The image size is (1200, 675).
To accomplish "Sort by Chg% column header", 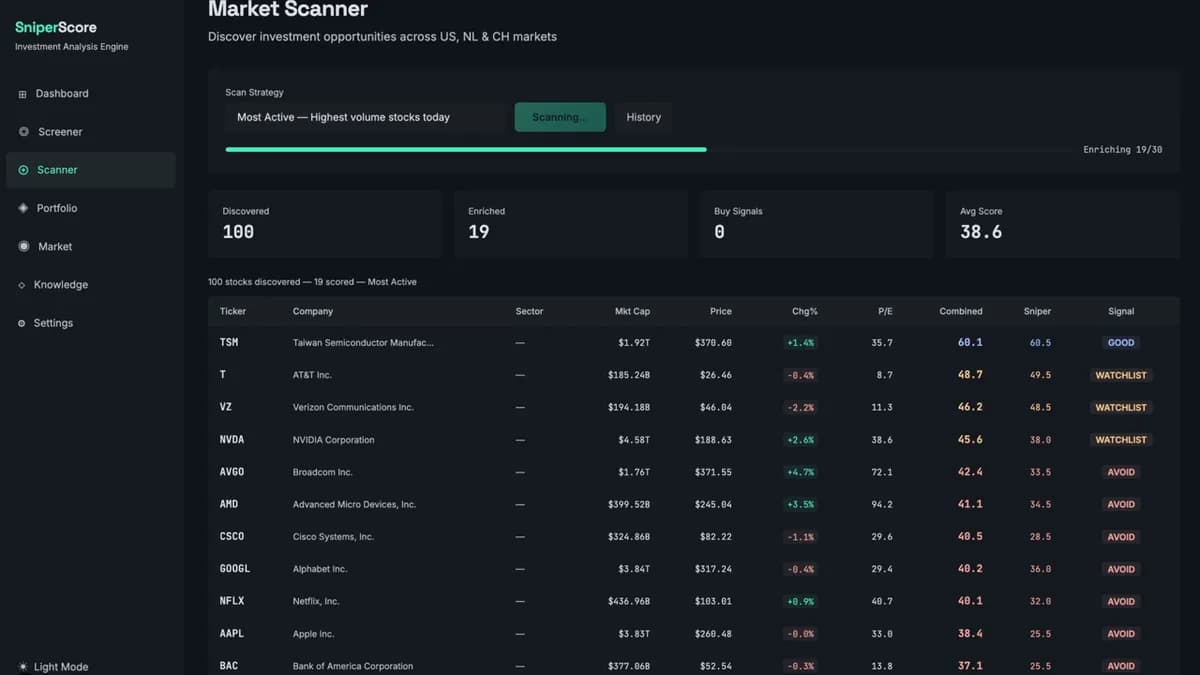I will [x=804, y=311].
